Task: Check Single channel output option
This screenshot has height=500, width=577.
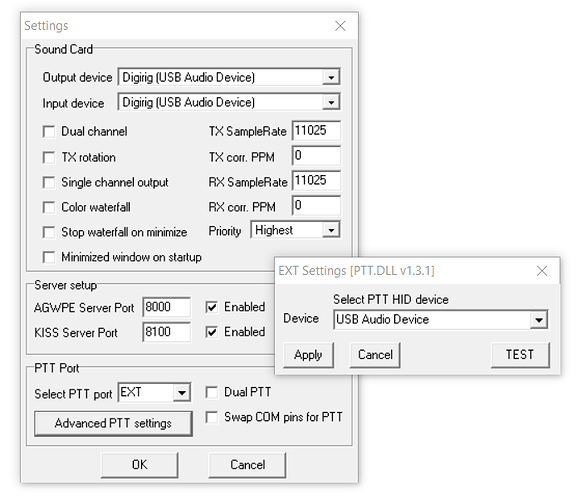Action: coord(49,182)
